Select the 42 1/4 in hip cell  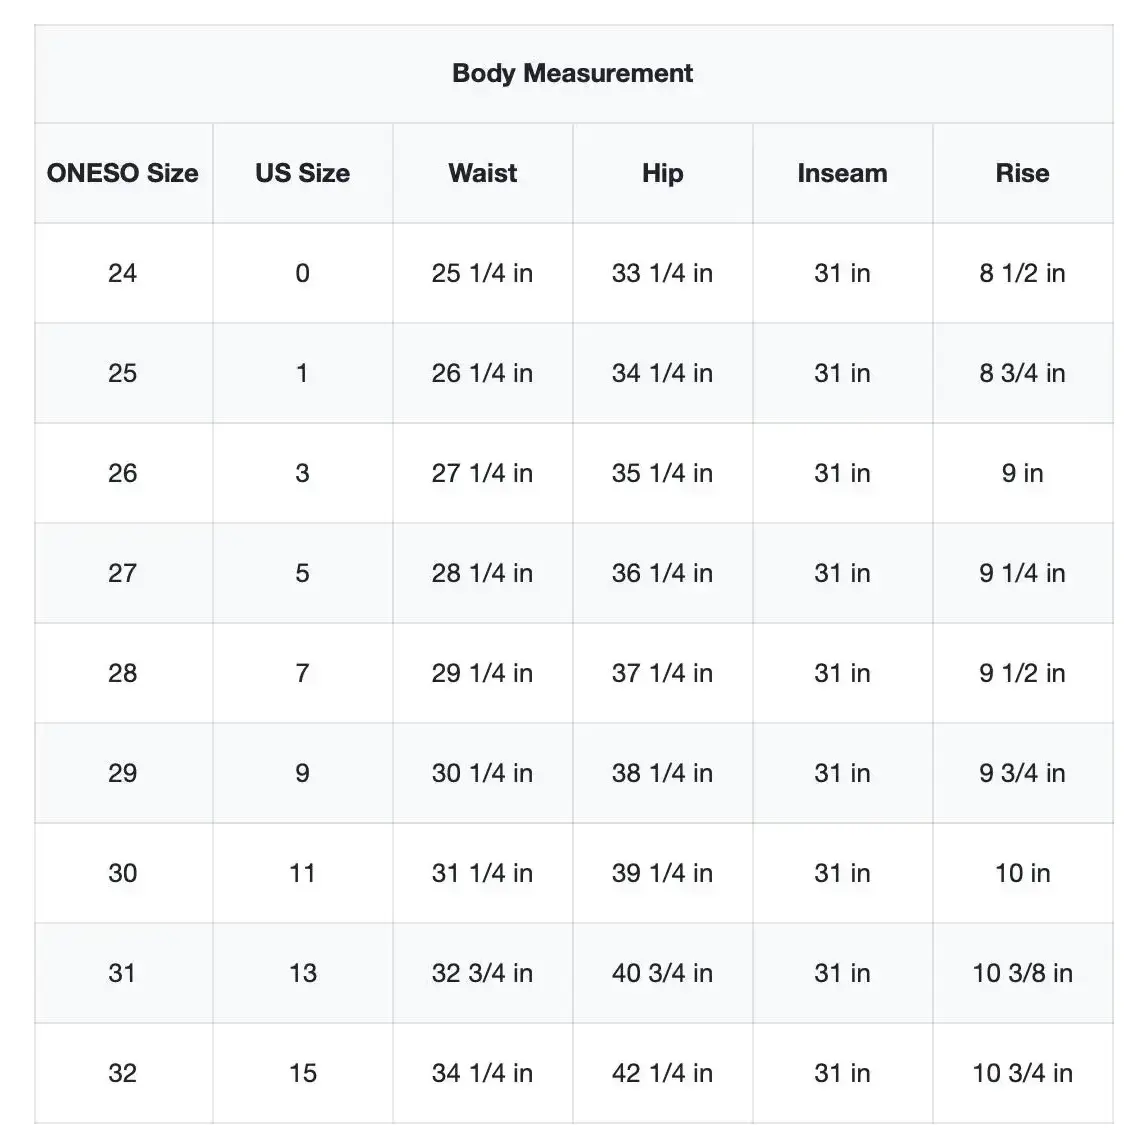pos(662,1073)
